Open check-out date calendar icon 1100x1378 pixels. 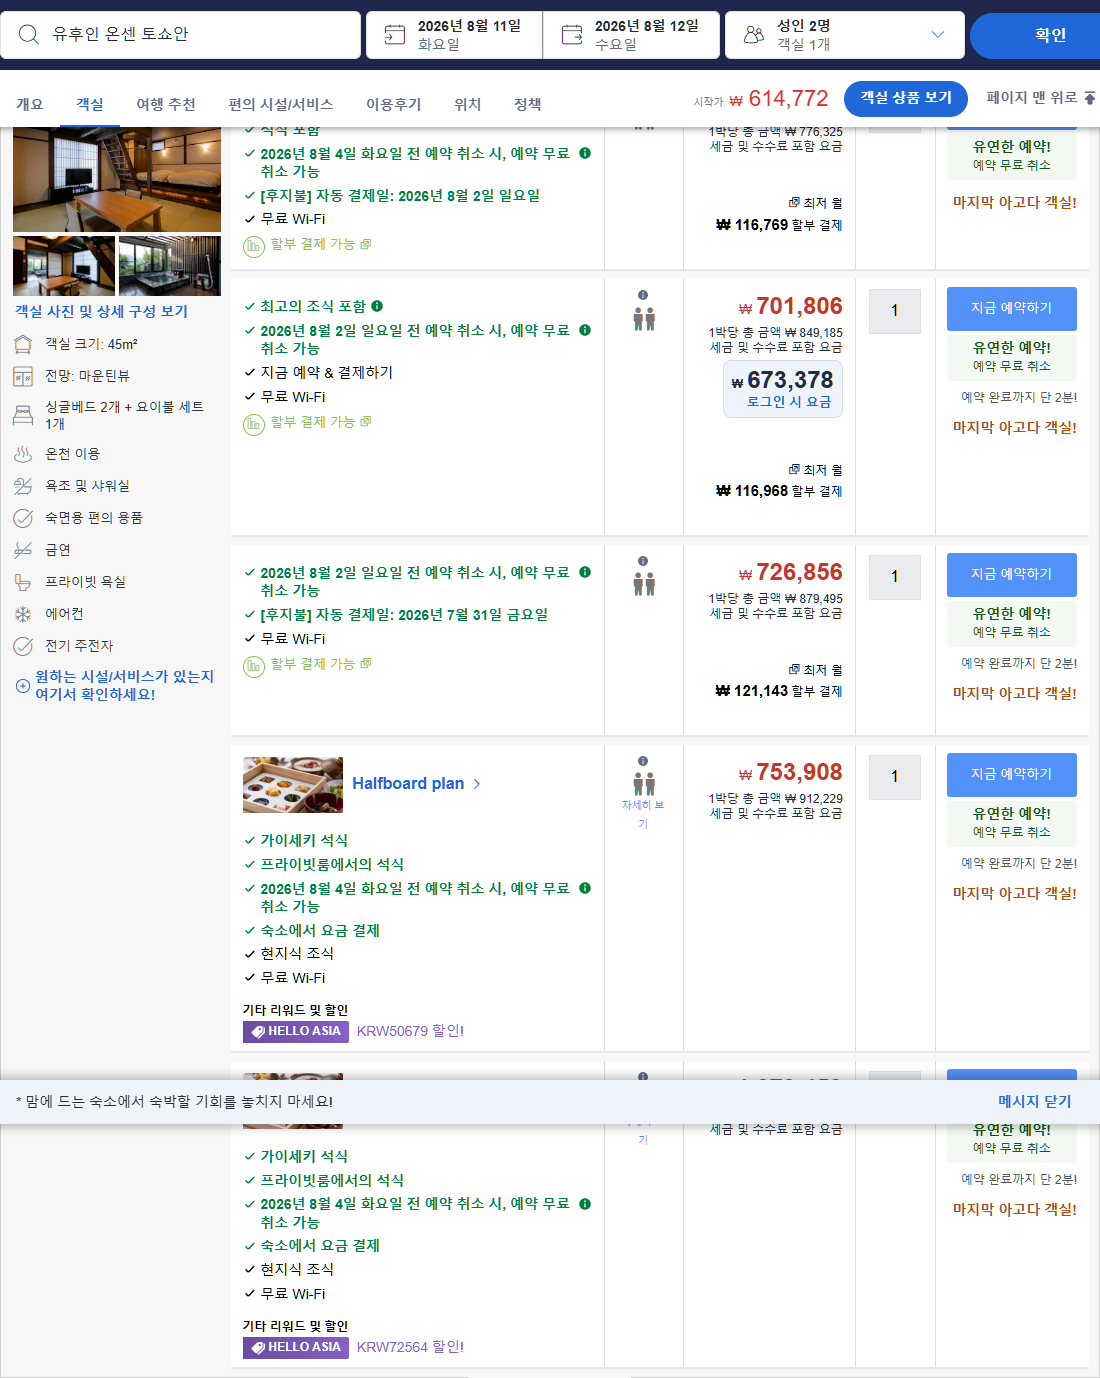click(572, 35)
